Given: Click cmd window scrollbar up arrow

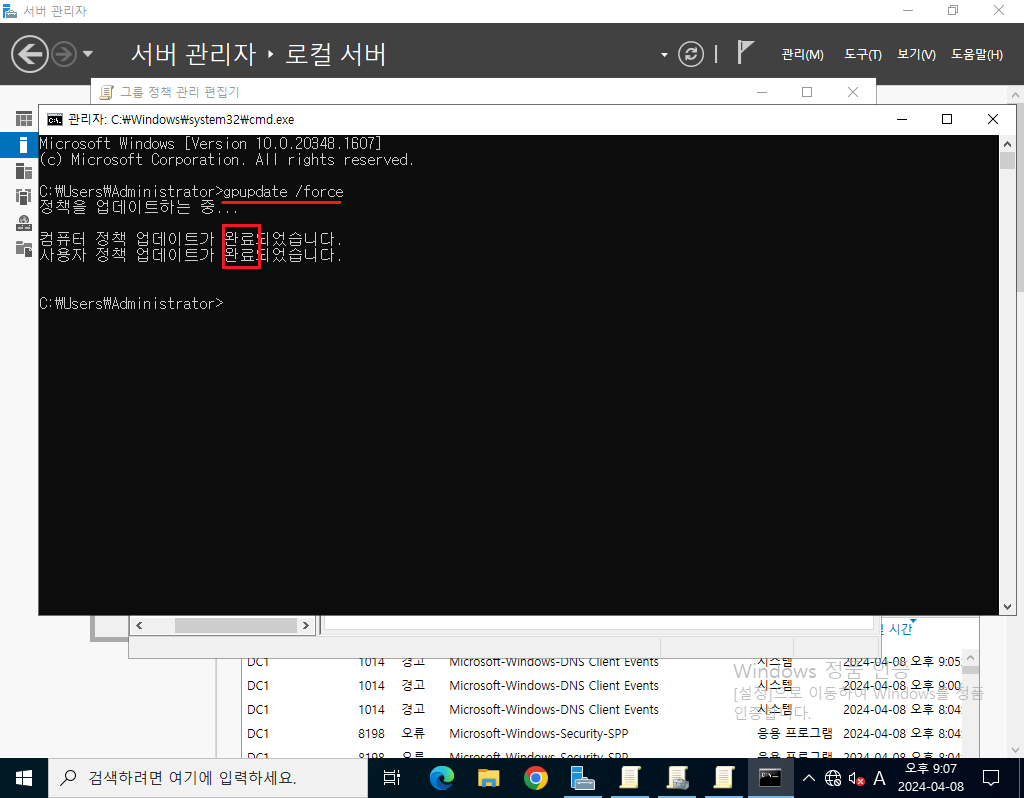Looking at the screenshot, I should tap(1007, 144).
